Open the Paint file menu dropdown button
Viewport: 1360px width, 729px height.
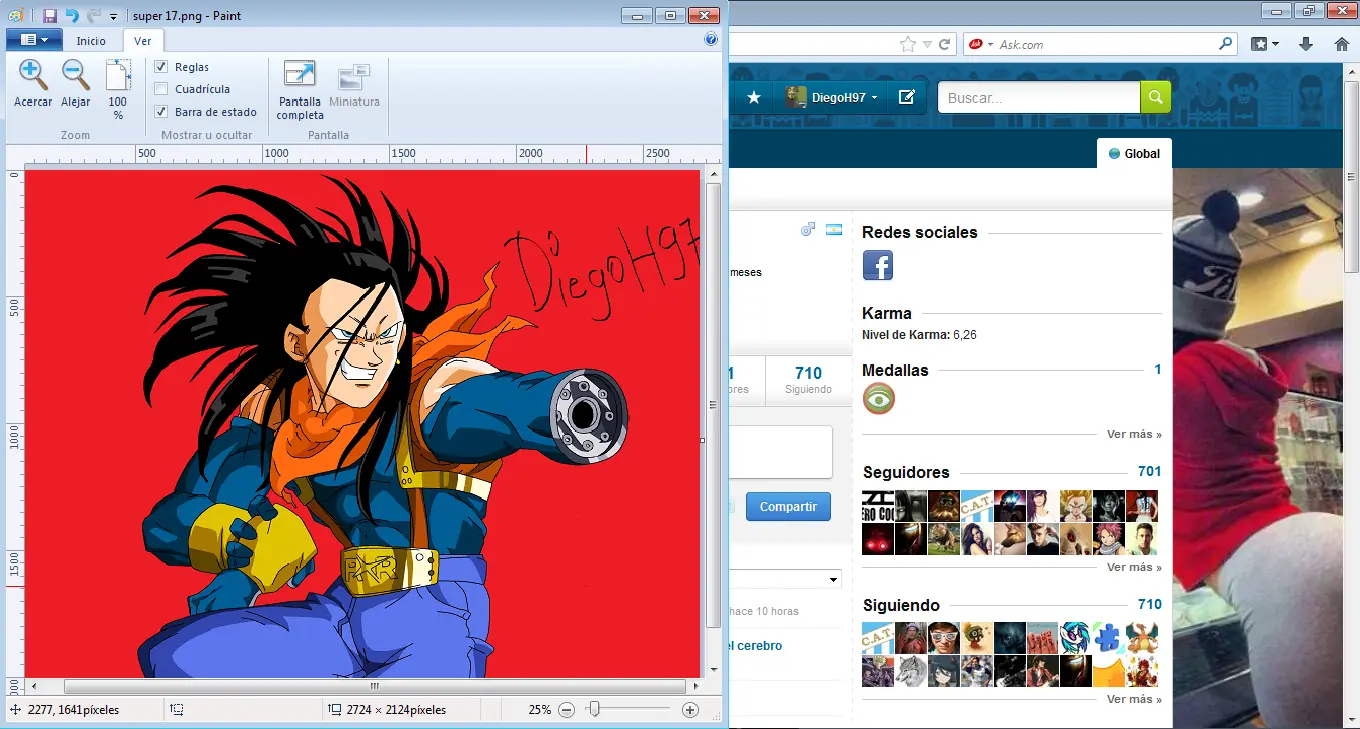(x=35, y=40)
